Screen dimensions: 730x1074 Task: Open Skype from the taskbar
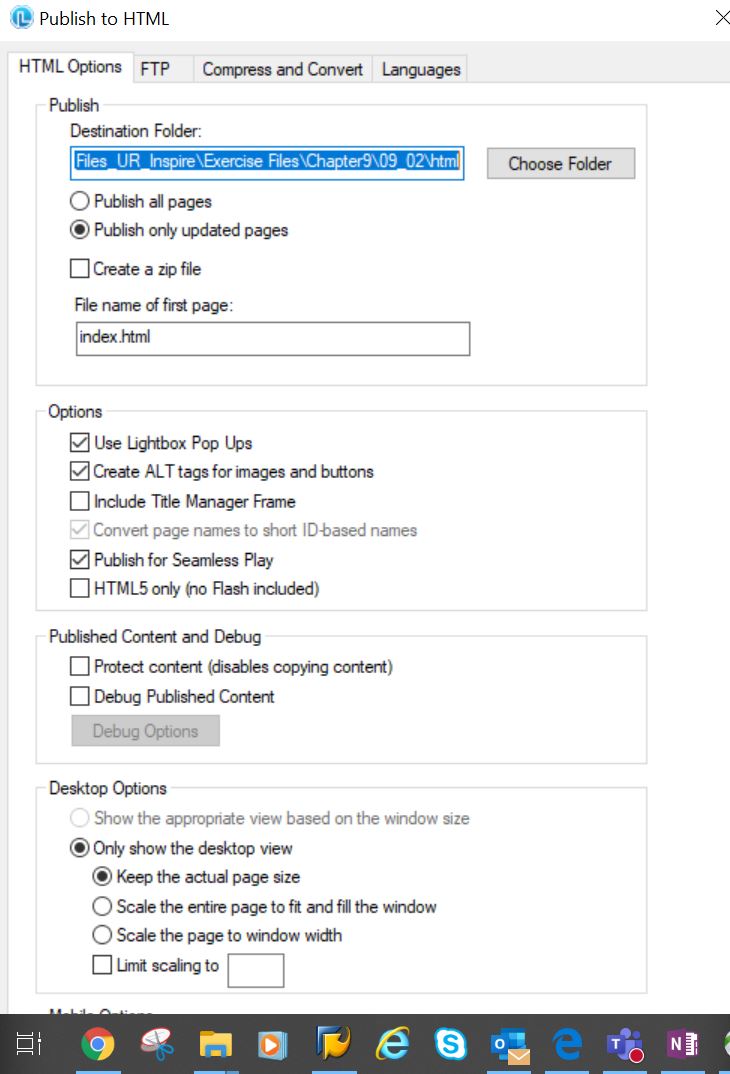451,1044
